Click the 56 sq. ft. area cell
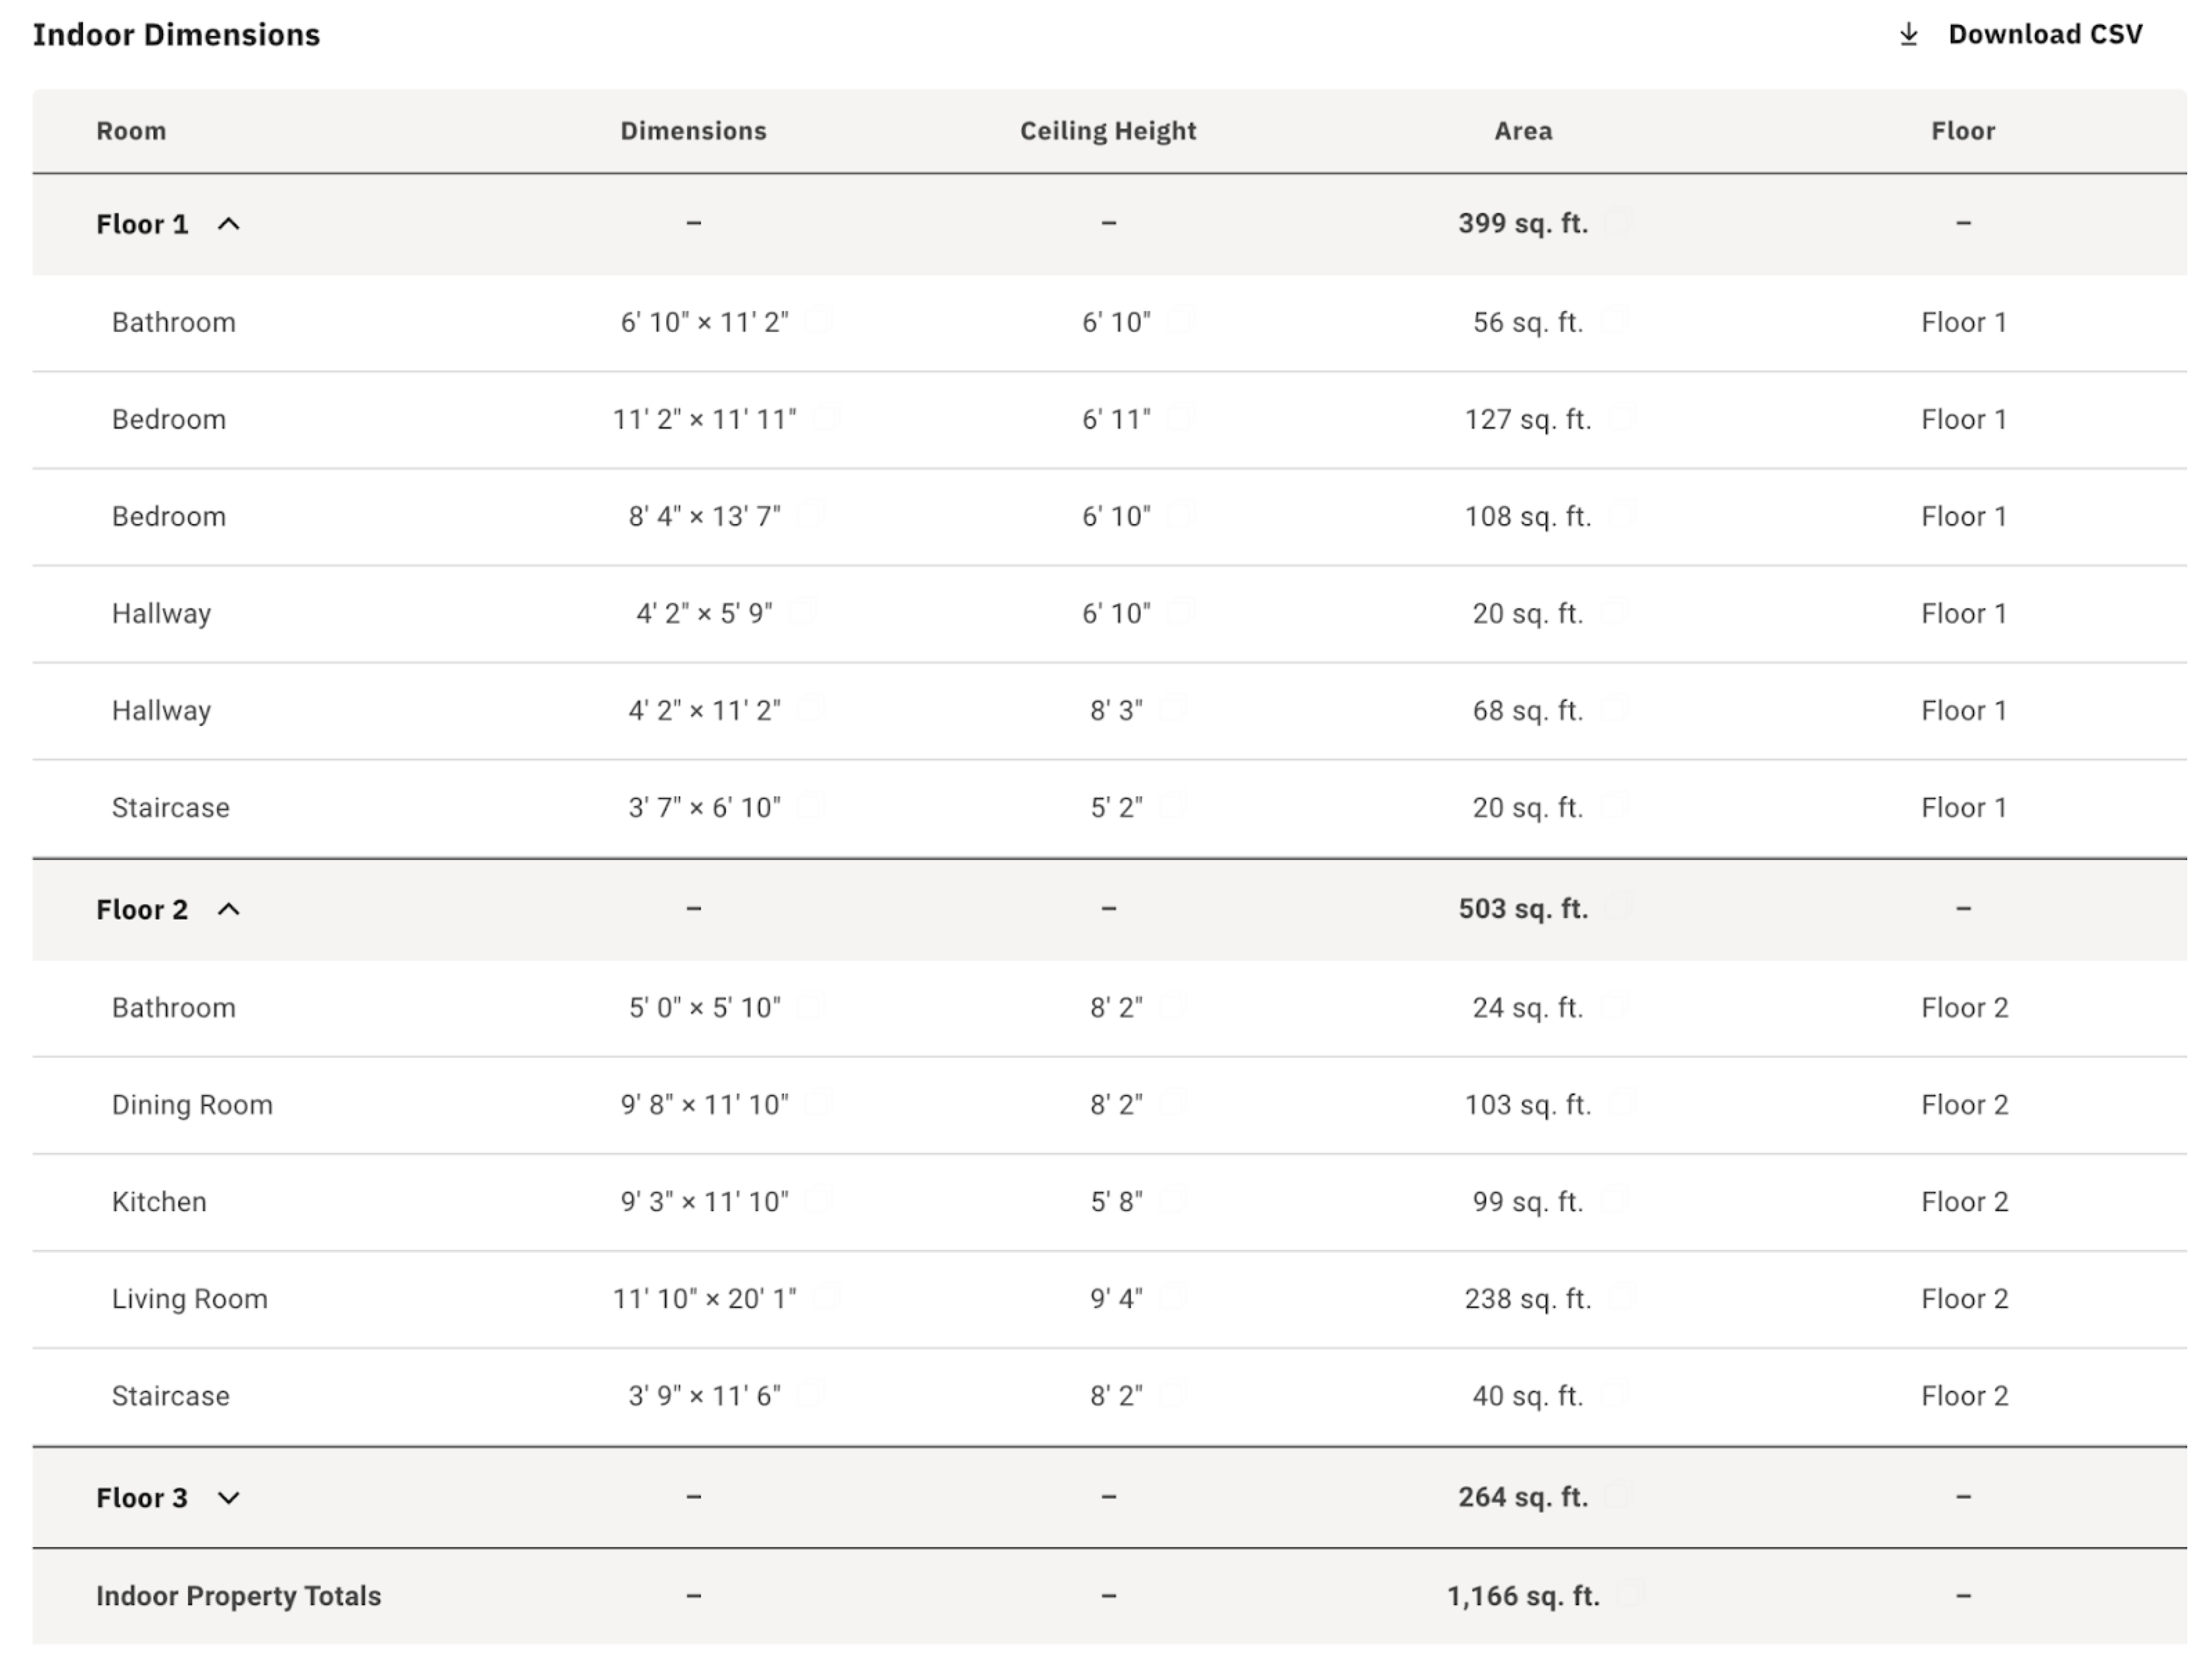This screenshot has width=2212, height=1666. pos(1528,322)
